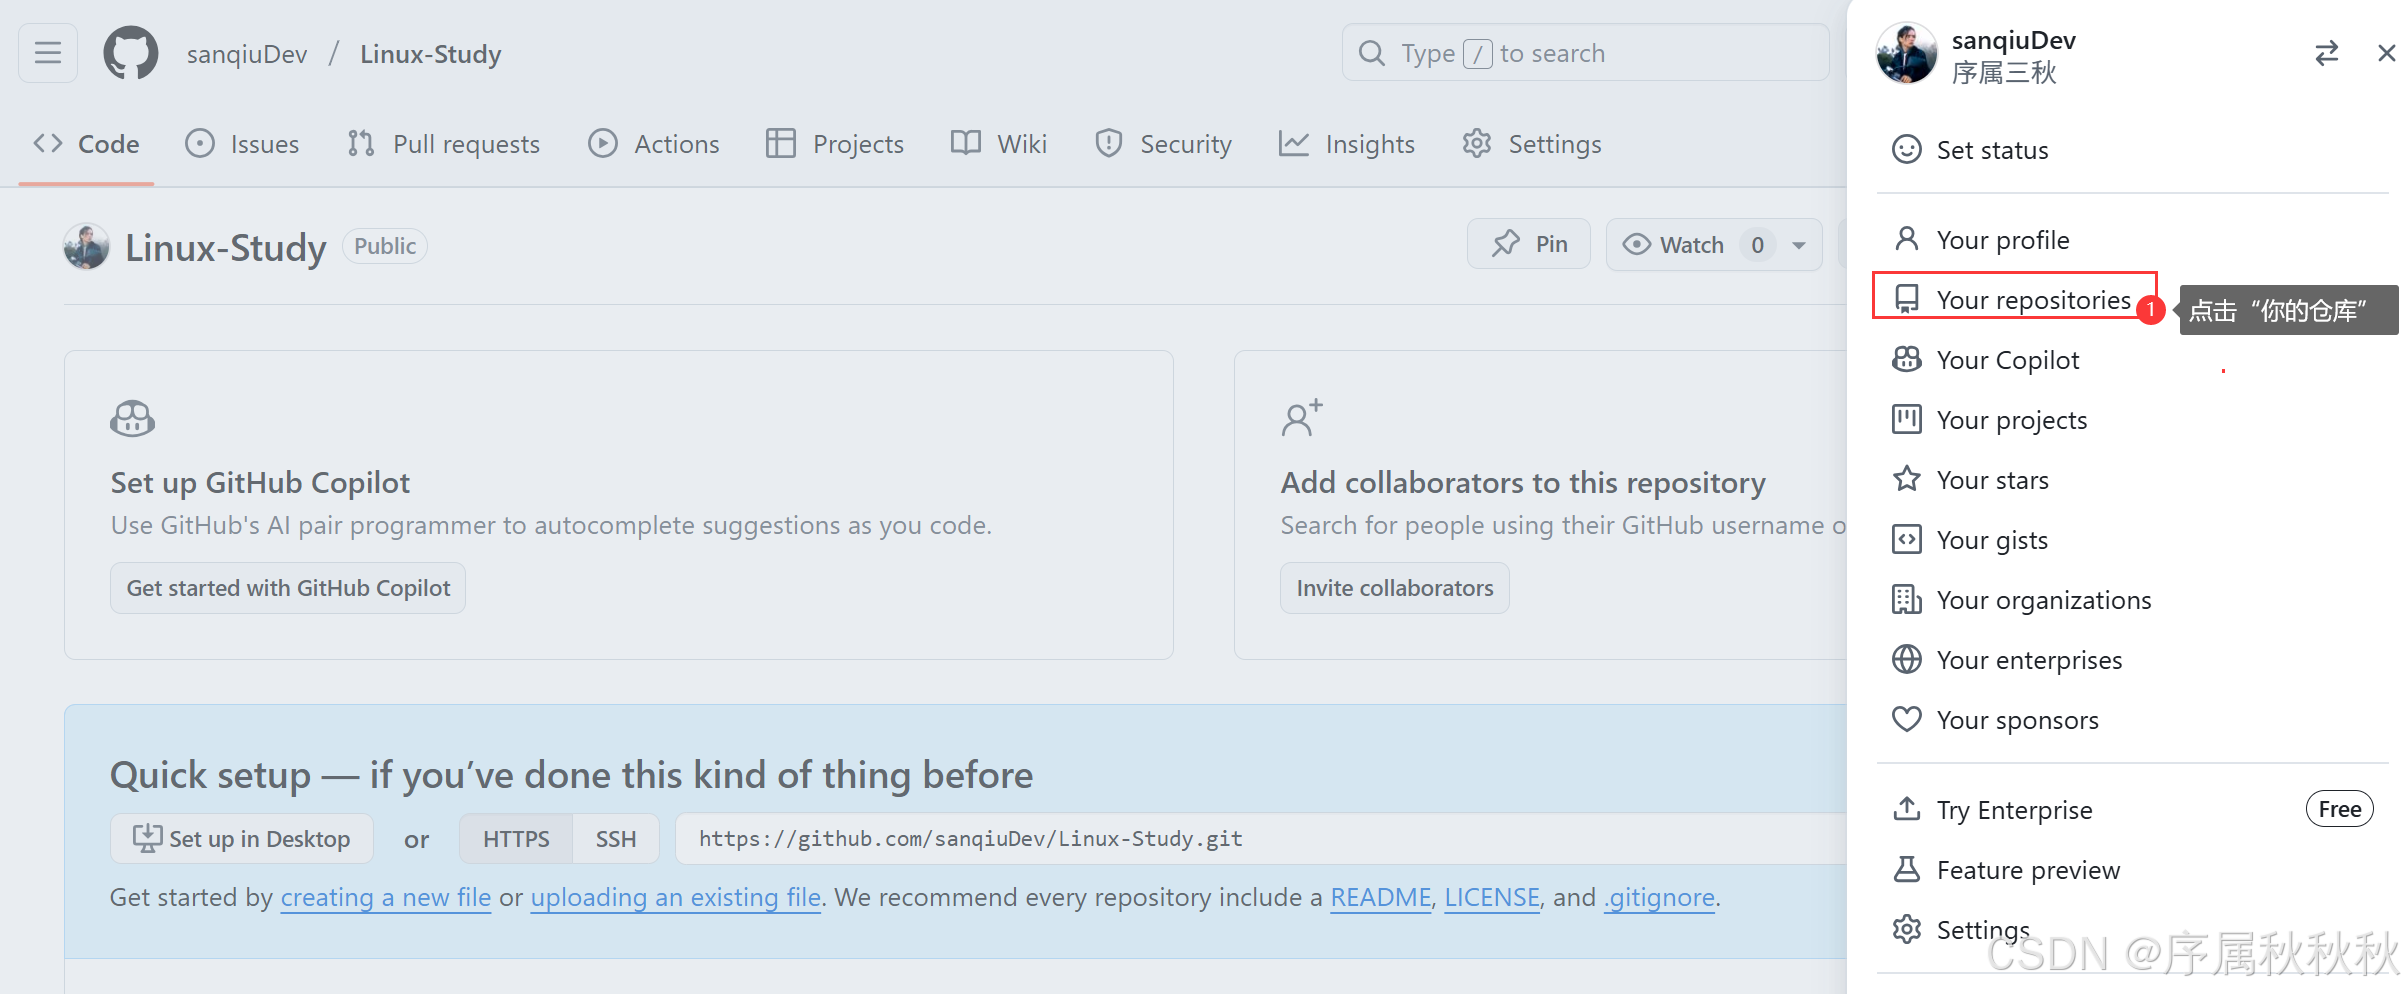Click the Linux-Study breadcrumb link
Viewport: 2405px width, 994px height.
(x=431, y=54)
